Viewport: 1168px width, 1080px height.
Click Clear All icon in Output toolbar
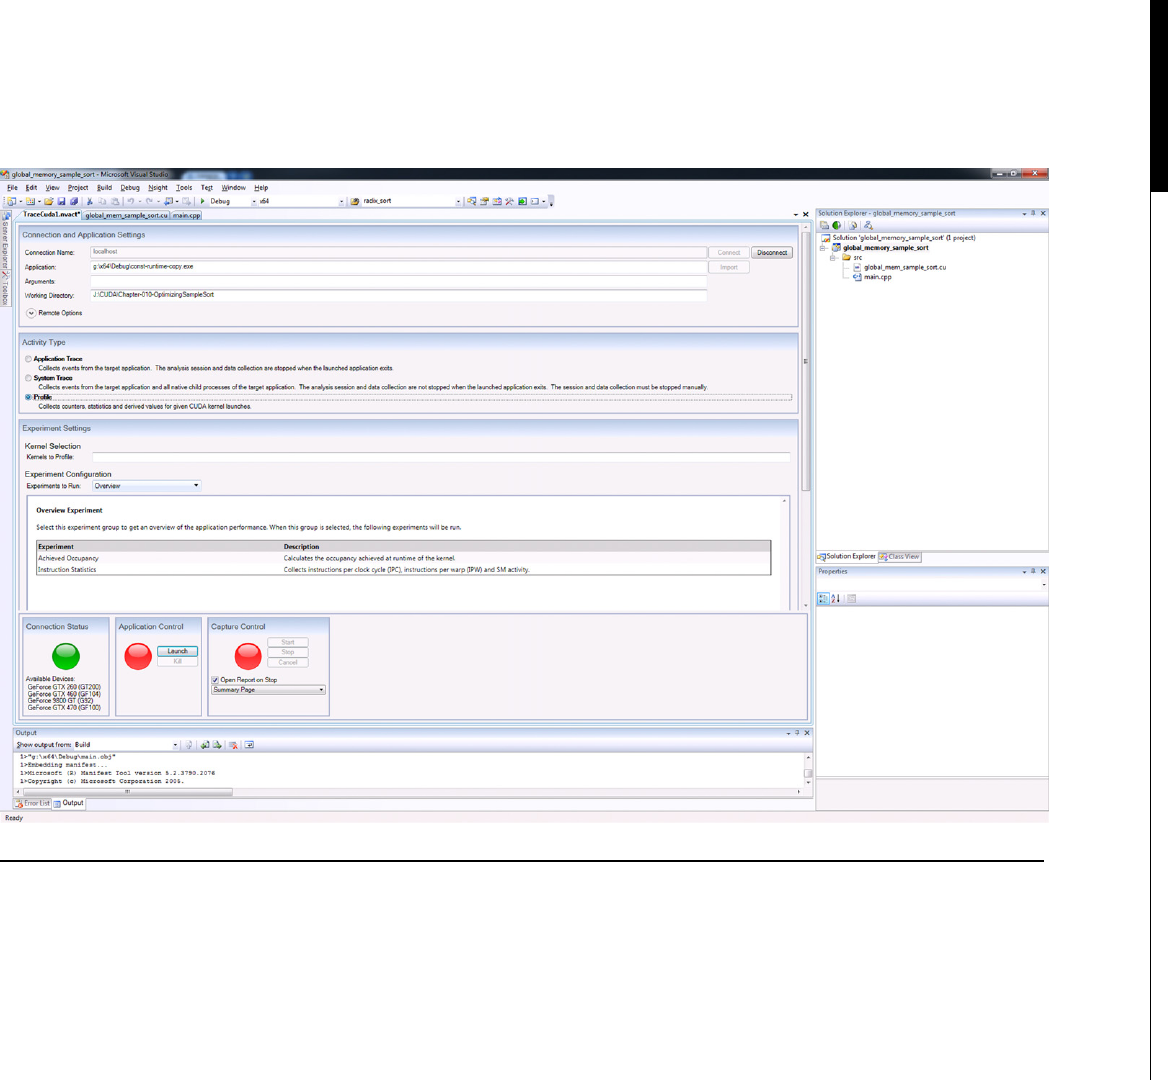233,745
